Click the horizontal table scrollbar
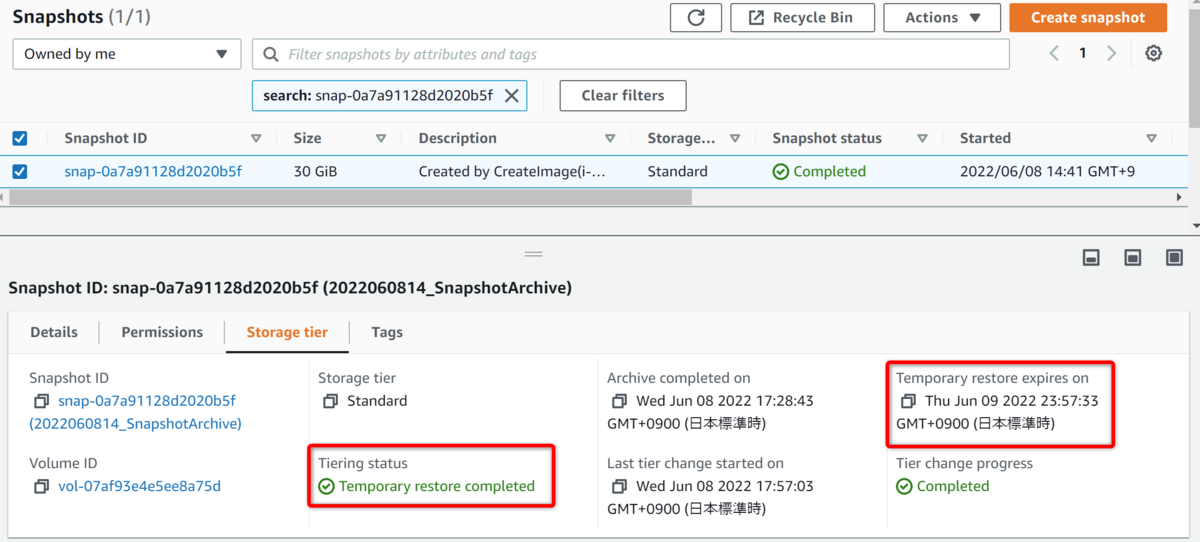1200x542 pixels. tap(350, 197)
